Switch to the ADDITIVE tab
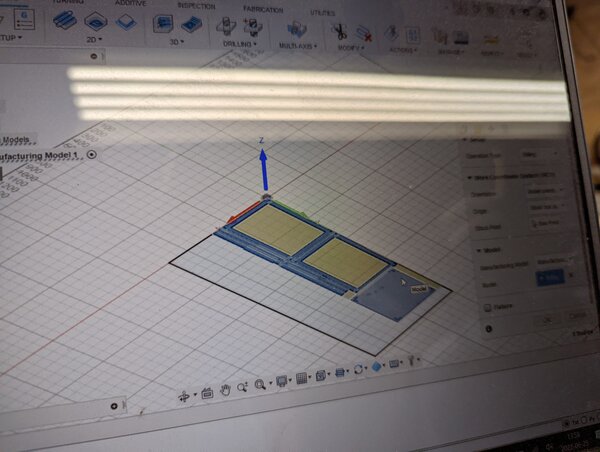Image resolution: width=600 pixels, height=452 pixels. [x=131, y=3]
